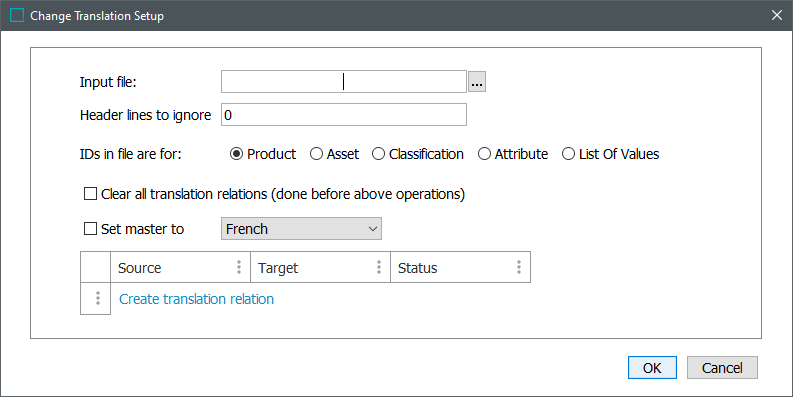The height and width of the screenshot is (397, 793).
Task: Confirm with the OK button
Action: 652,368
